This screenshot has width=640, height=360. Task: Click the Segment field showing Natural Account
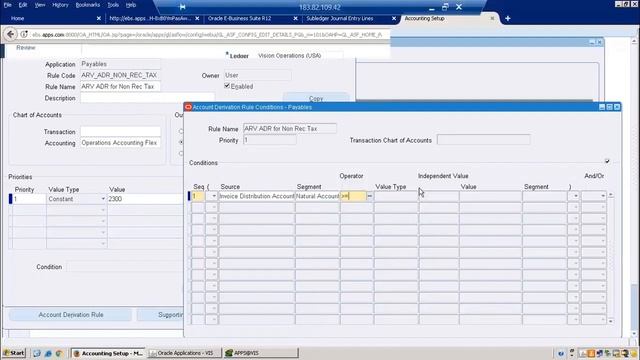pyautogui.click(x=317, y=196)
